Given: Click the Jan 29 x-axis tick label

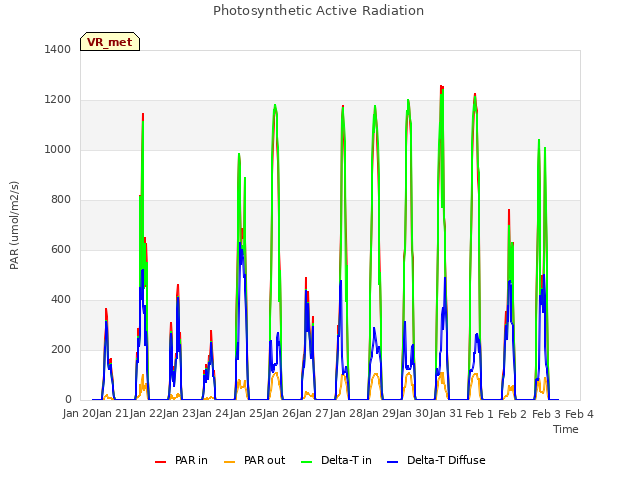Looking at the screenshot, I should click(379, 414).
